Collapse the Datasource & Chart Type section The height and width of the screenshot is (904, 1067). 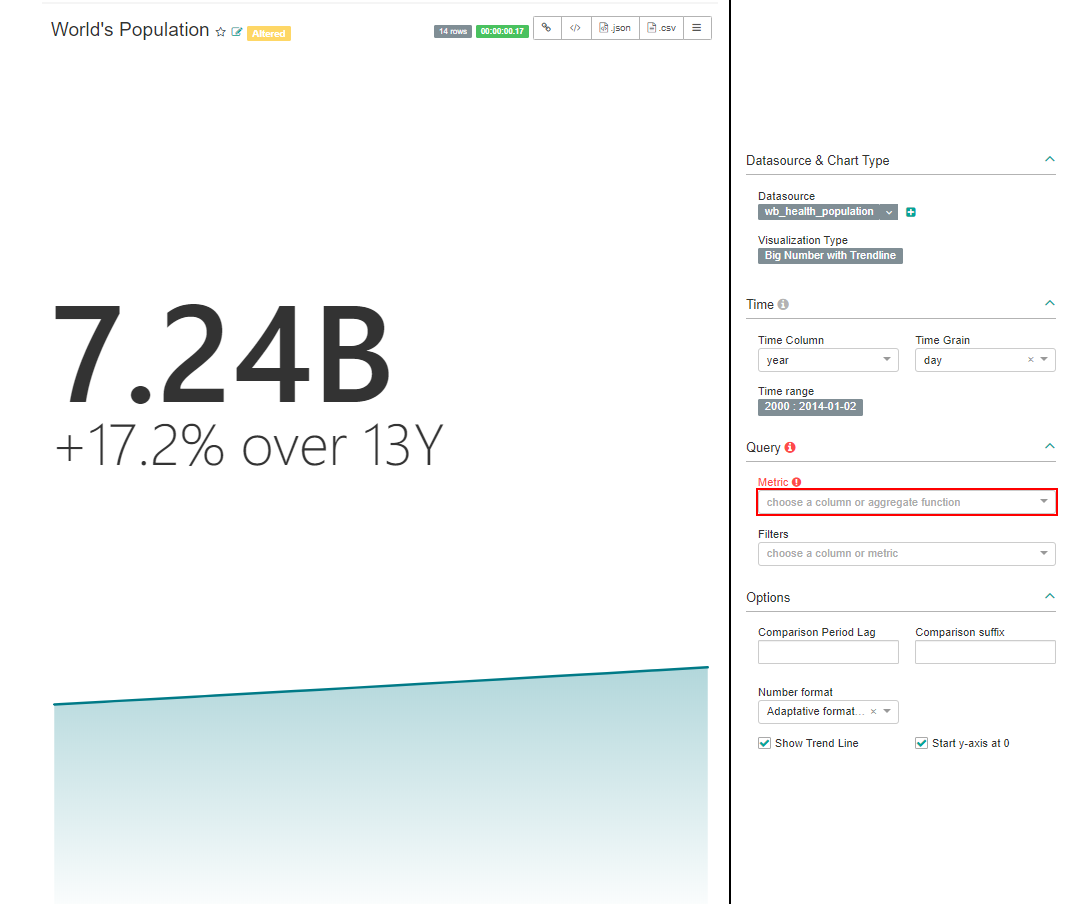pos(1049,160)
